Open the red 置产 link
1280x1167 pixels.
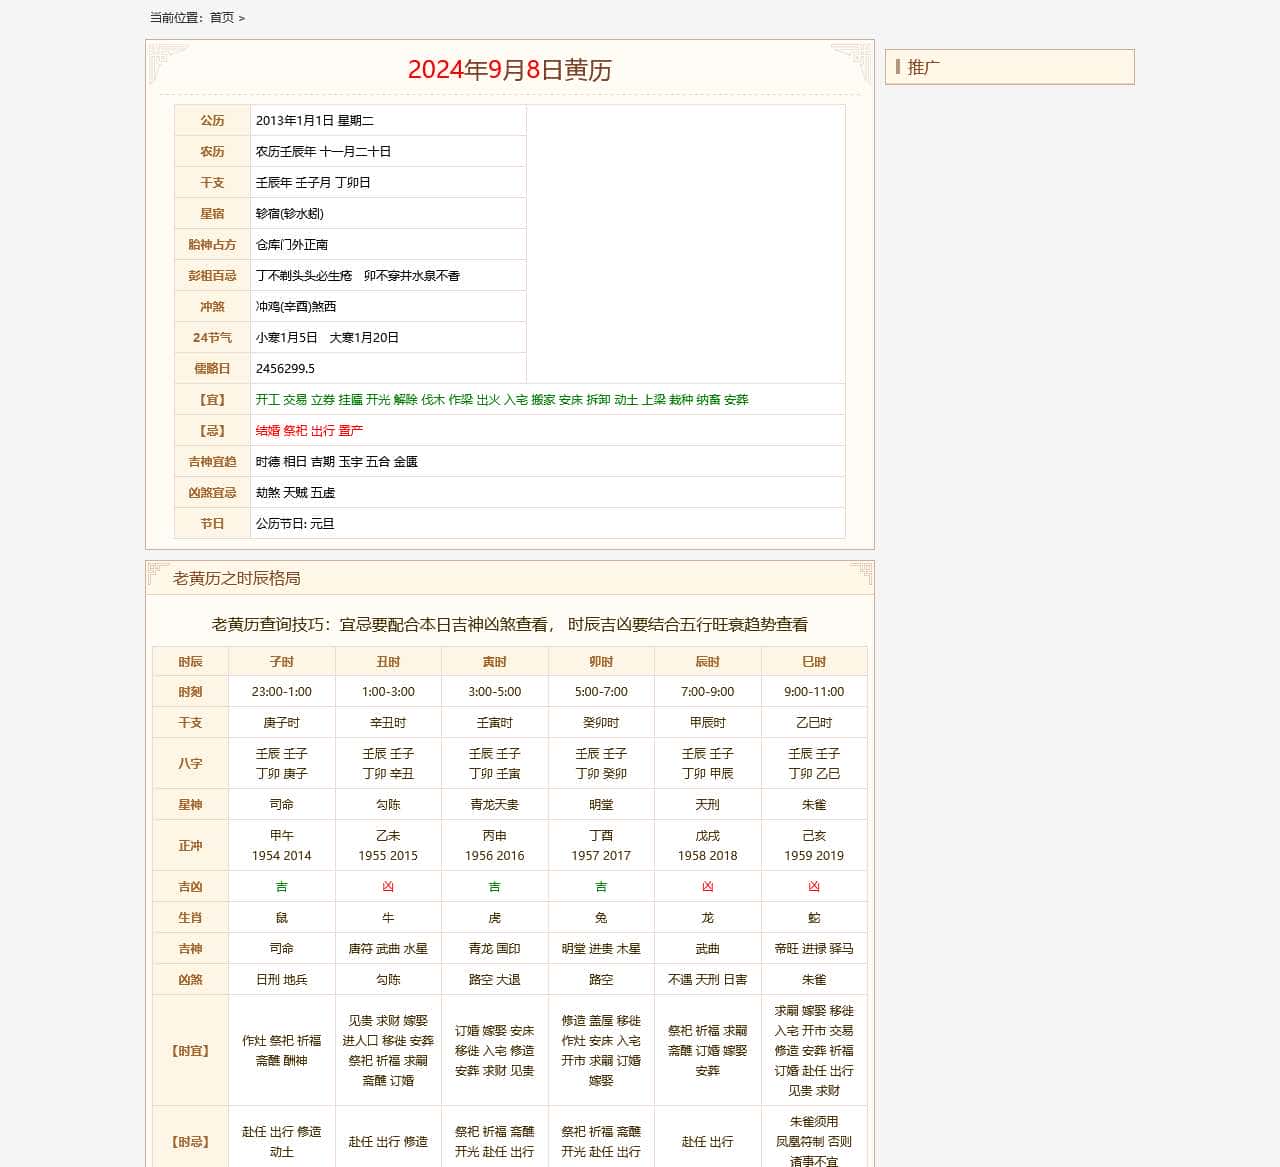point(350,431)
